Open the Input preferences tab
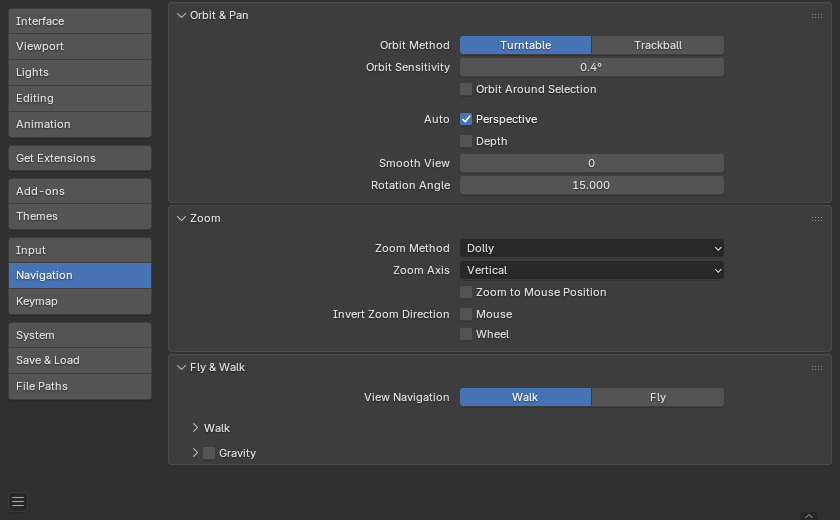This screenshot has height=520, width=840. tap(80, 250)
